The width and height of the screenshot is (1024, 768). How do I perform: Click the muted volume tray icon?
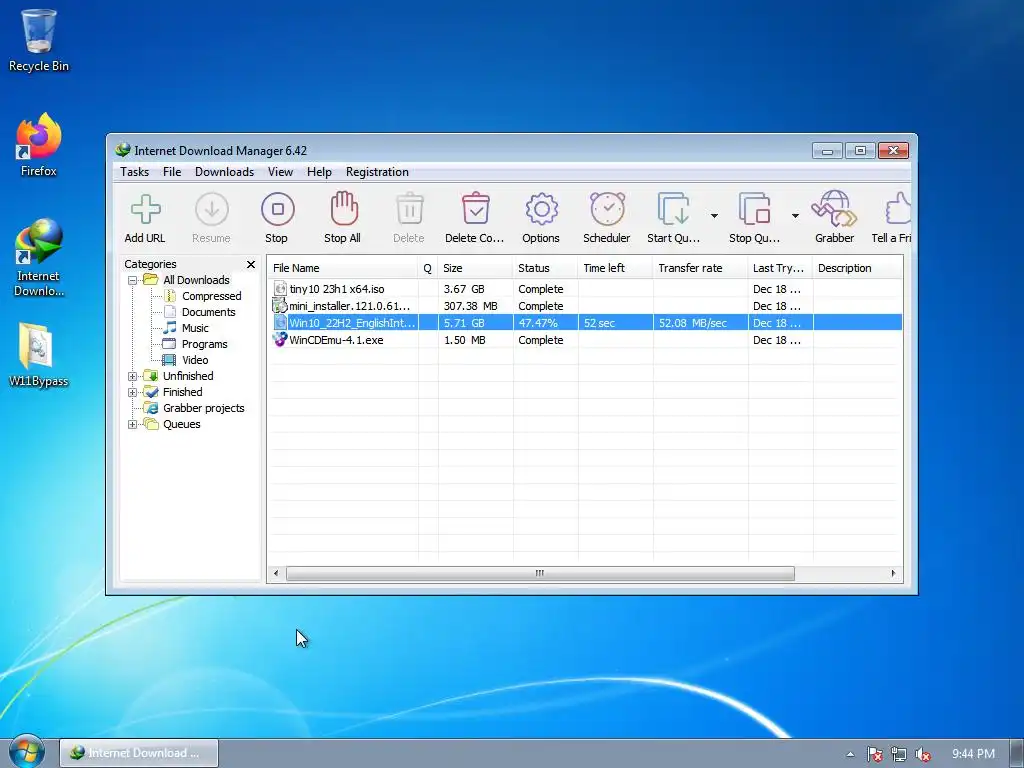[923, 754]
